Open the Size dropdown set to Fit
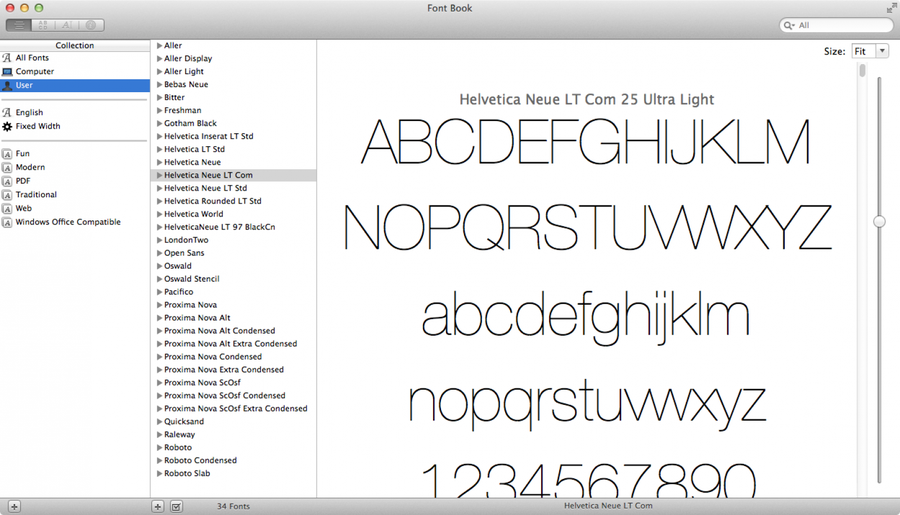Screen dimensions: 900x515 869,51
